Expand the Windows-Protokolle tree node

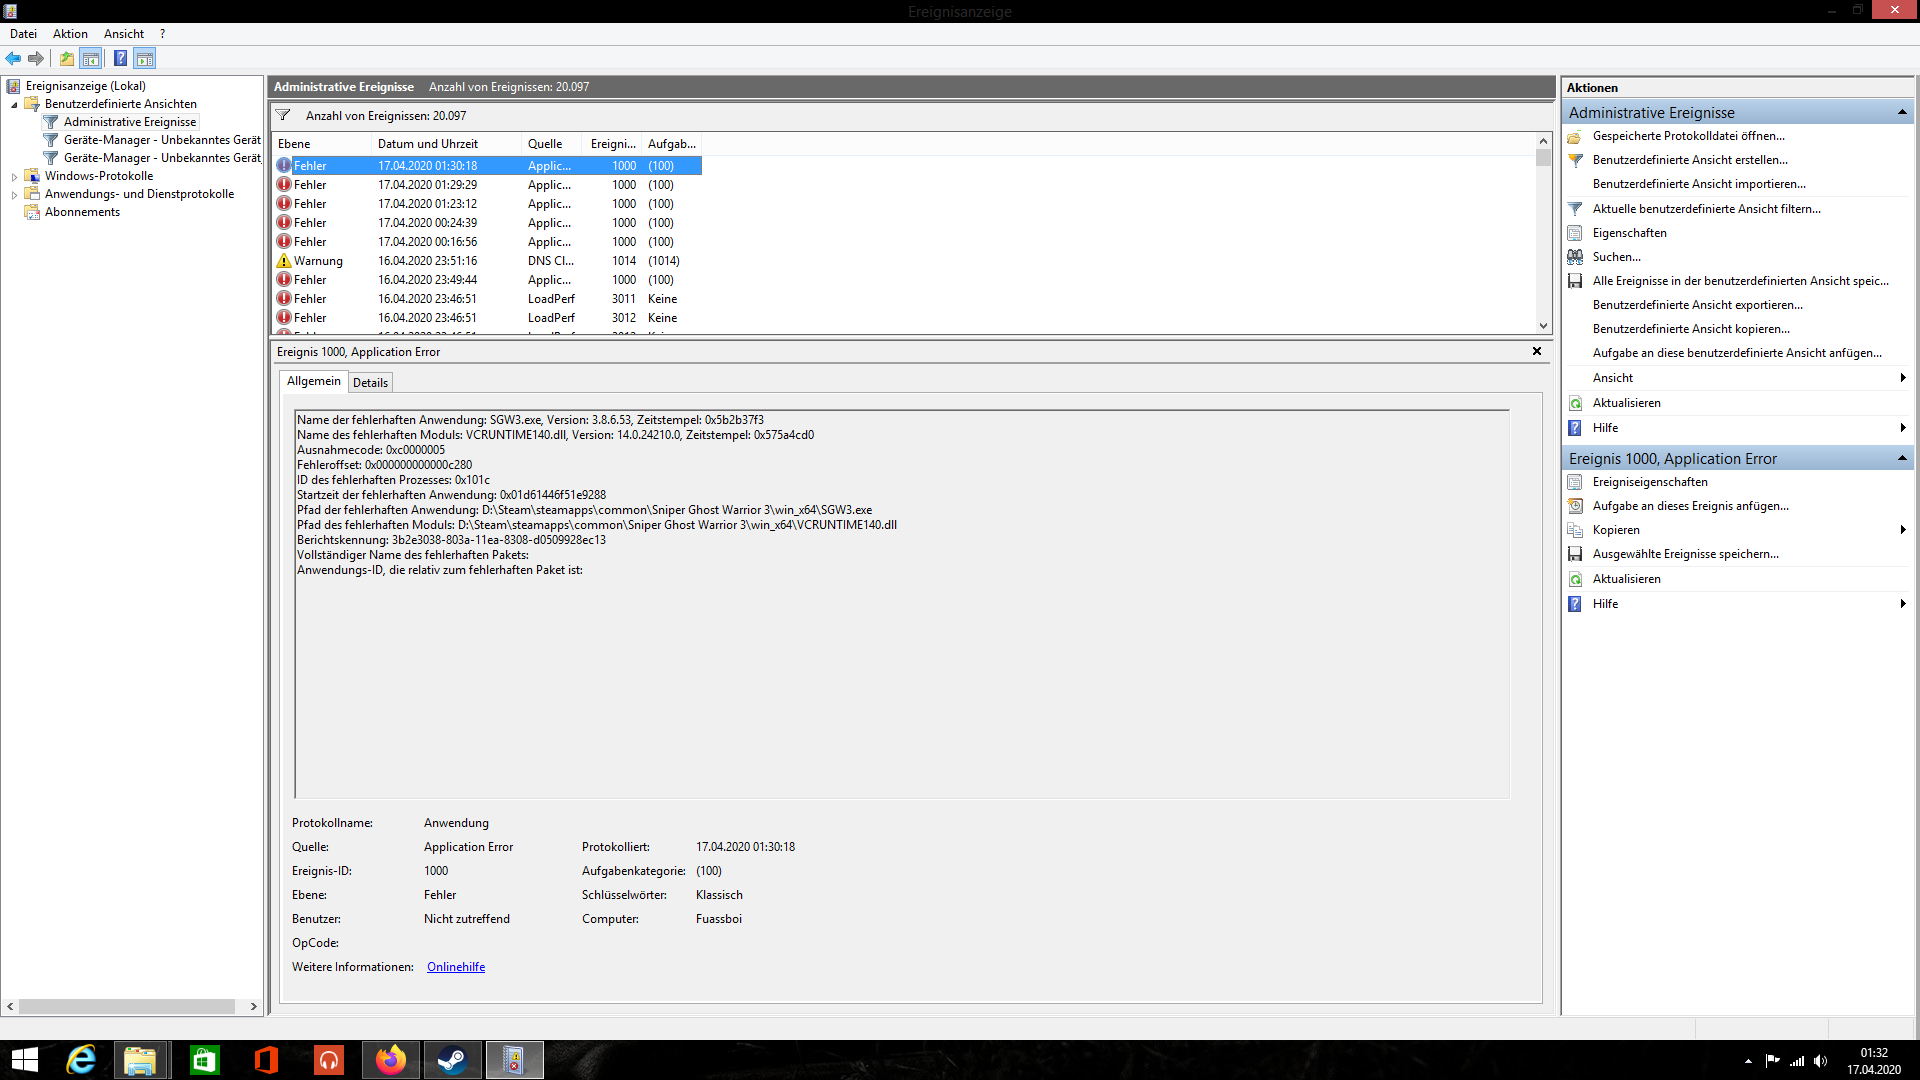point(14,176)
